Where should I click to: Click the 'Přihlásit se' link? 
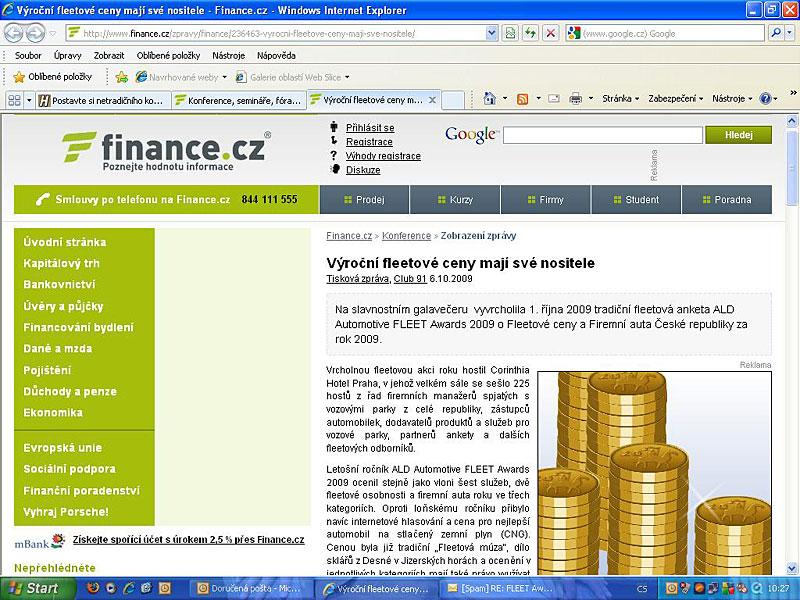(x=370, y=128)
